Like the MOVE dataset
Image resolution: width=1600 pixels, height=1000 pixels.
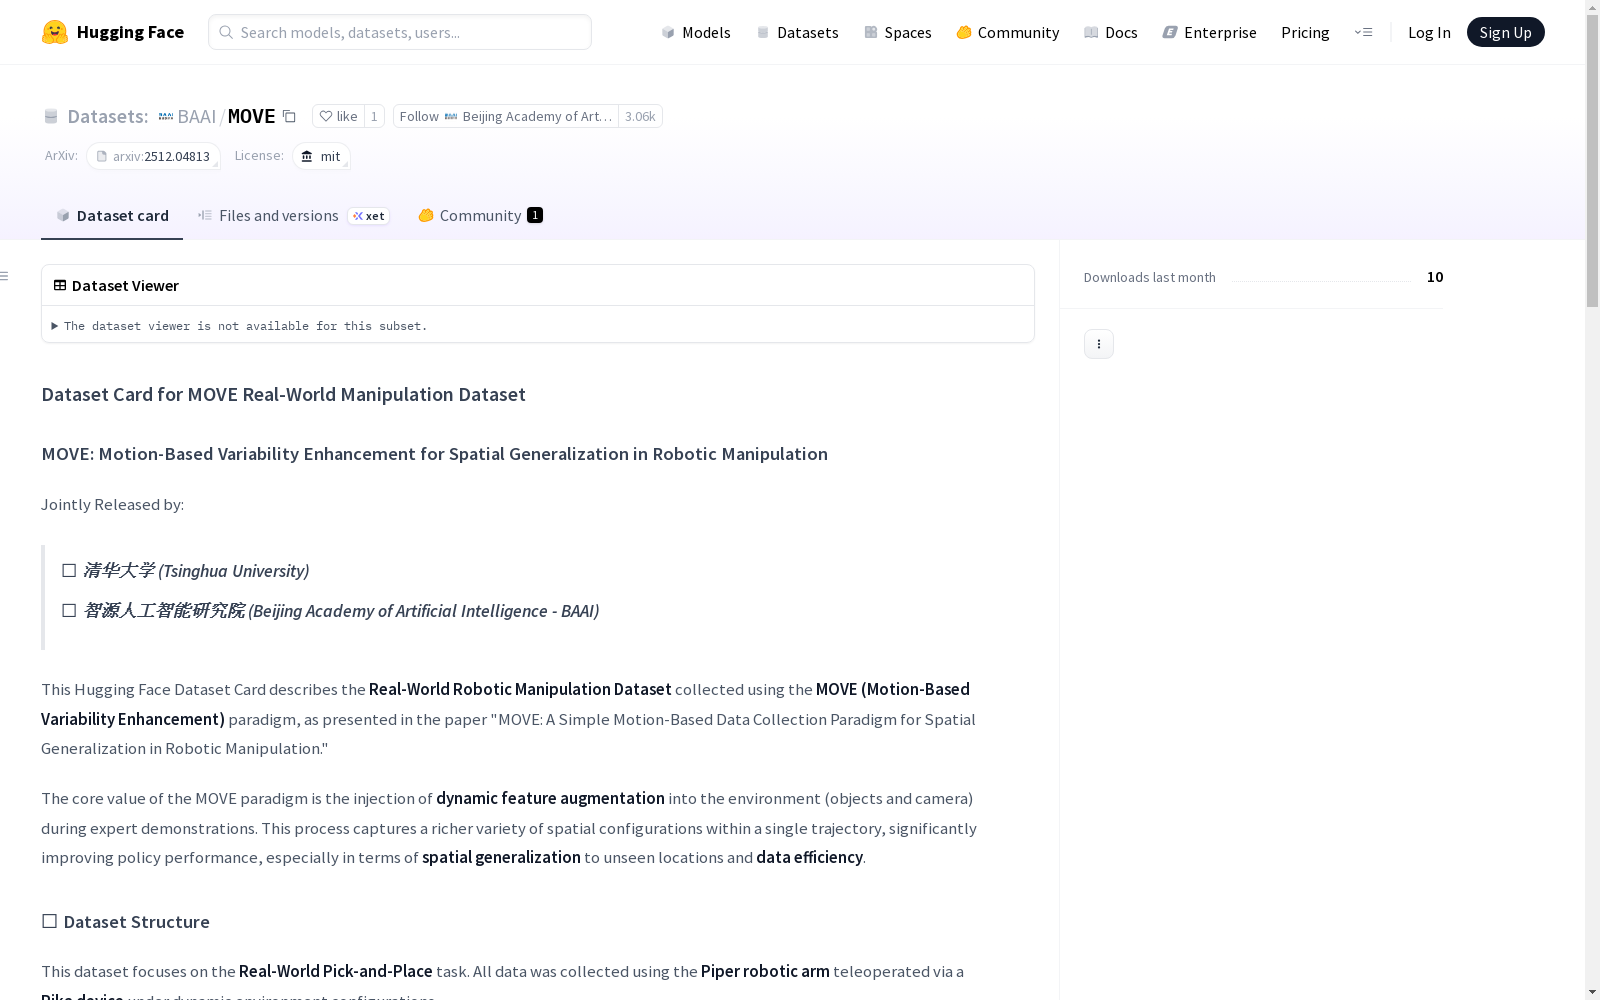pyautogui.click(x=338, y=116)
